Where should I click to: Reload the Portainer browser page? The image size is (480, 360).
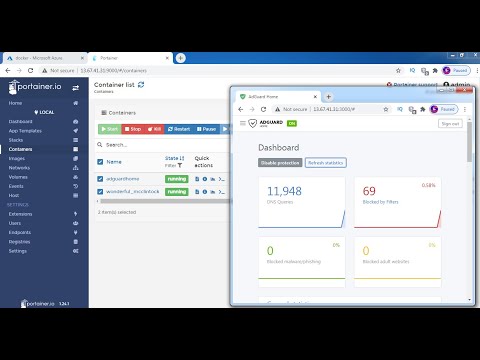30,70
